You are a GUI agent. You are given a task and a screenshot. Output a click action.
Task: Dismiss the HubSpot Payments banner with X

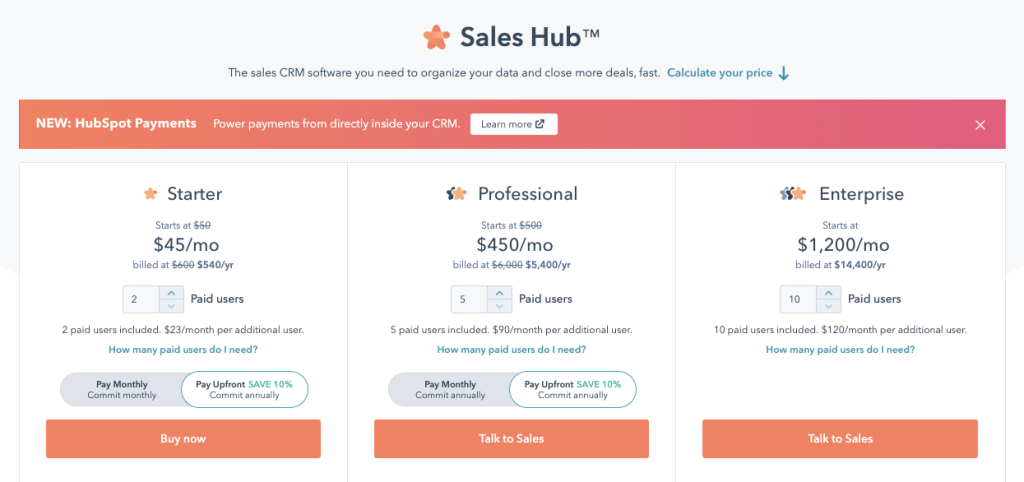tap(980, 125)
